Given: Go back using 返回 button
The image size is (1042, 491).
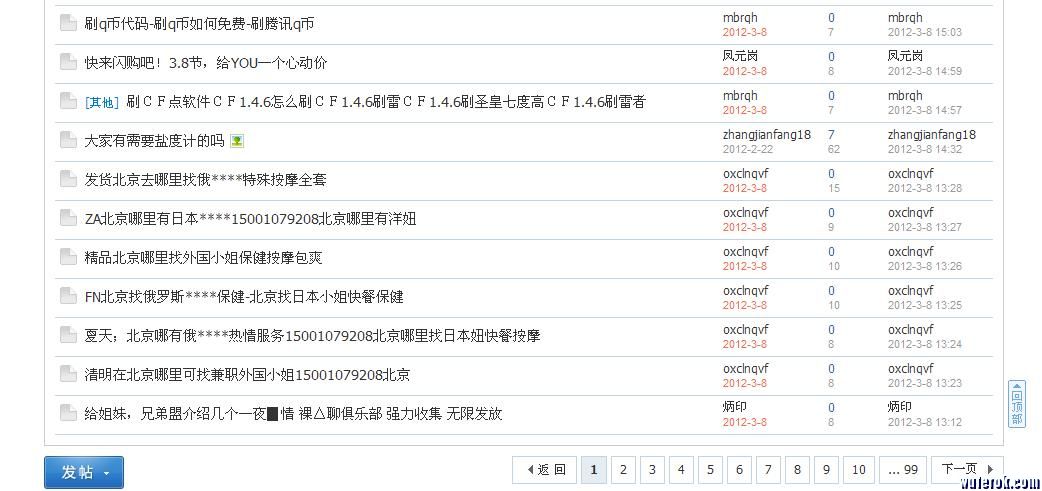Looking at the screenshot, I should coord(546,470).
